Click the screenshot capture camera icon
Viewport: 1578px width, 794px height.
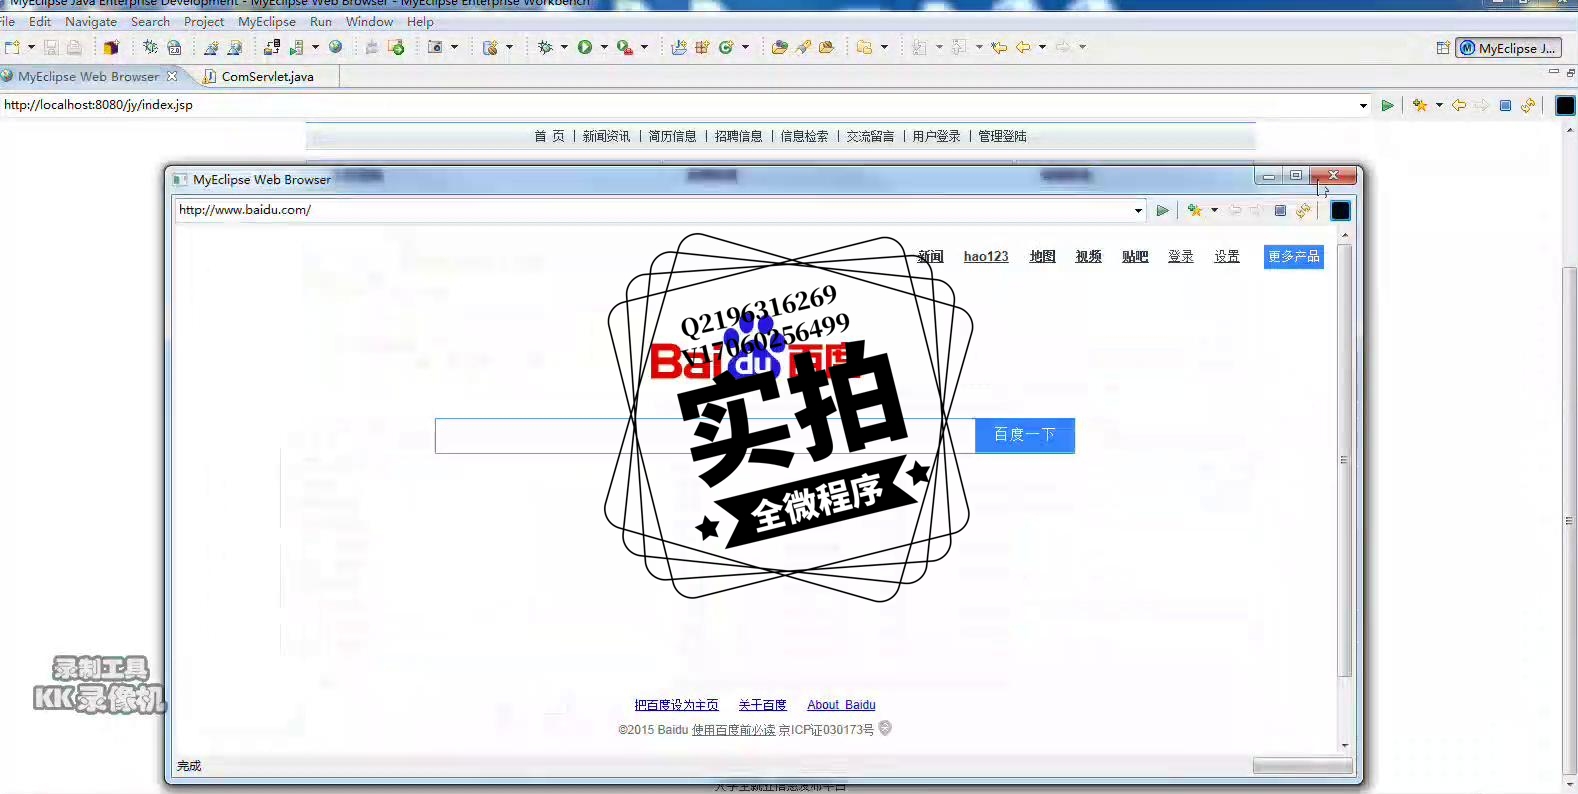435,47
